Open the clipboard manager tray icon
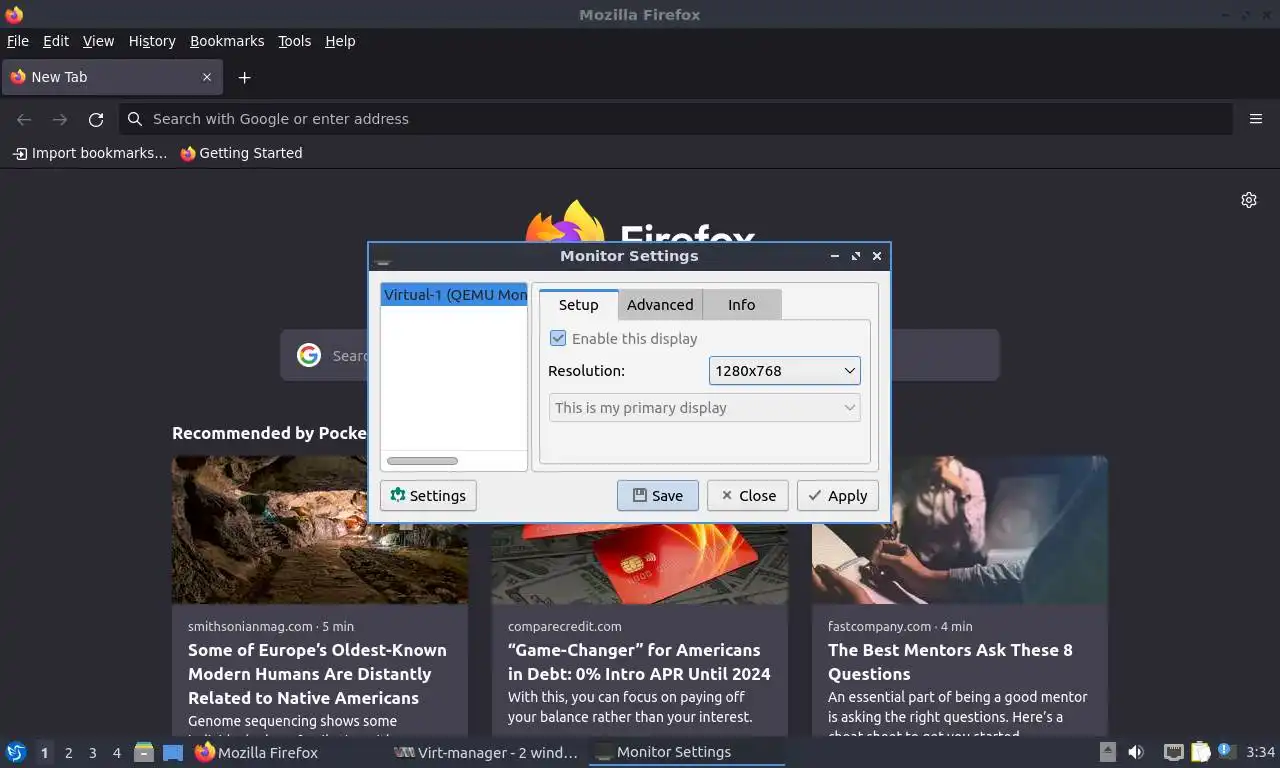This screenshot has width=1280, height=768. [x=1200, y=752]
